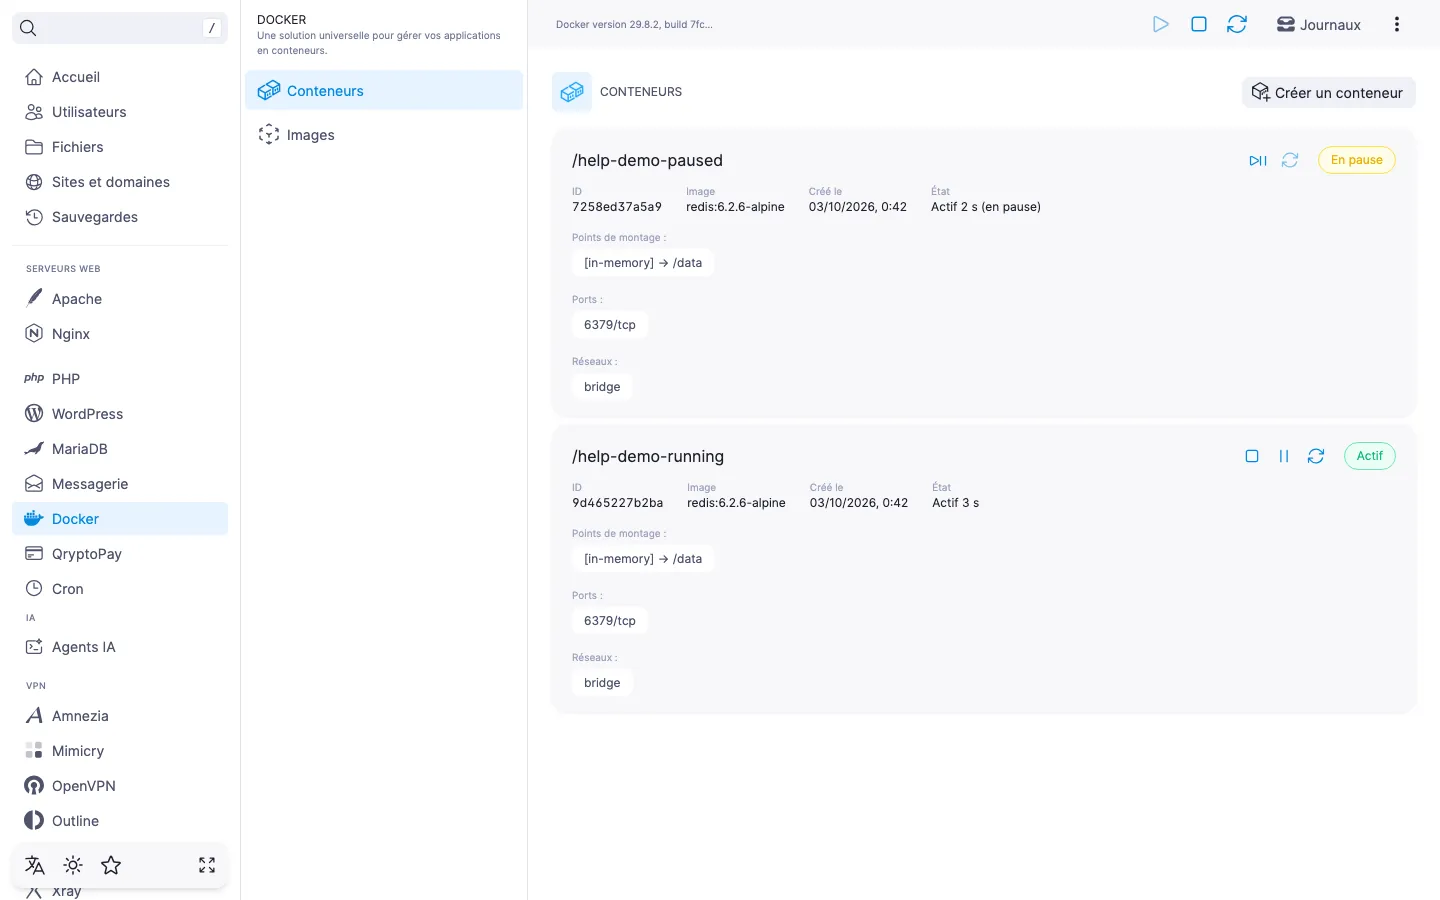This screenshot has height=900, width=1440.
Task: Open QryptoPay page
Action: [120, 554]
